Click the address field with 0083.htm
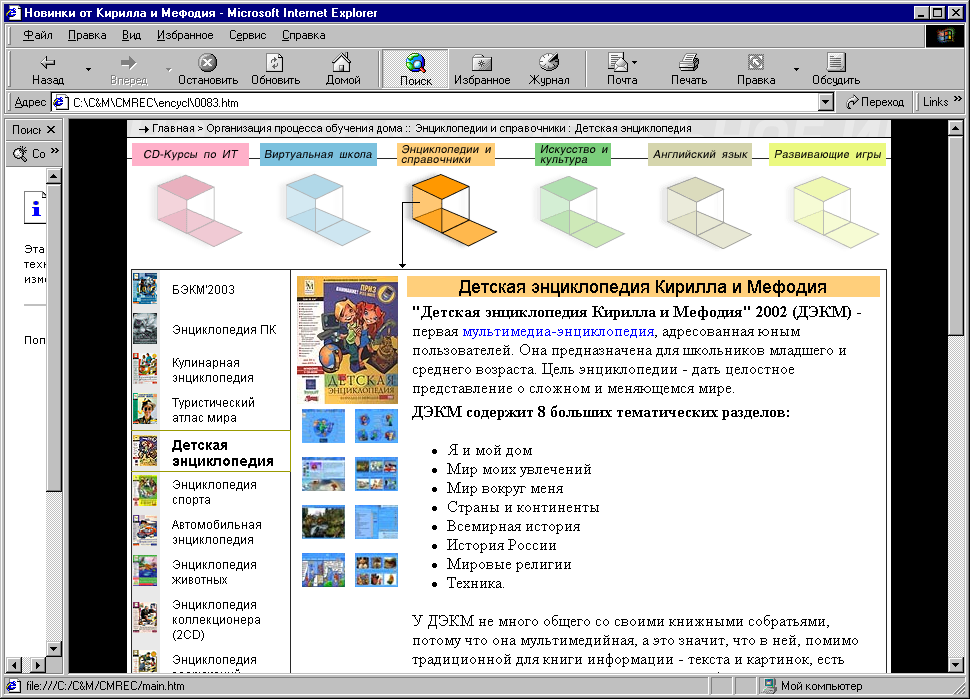 pyautogui.click(x=434, y=103)
